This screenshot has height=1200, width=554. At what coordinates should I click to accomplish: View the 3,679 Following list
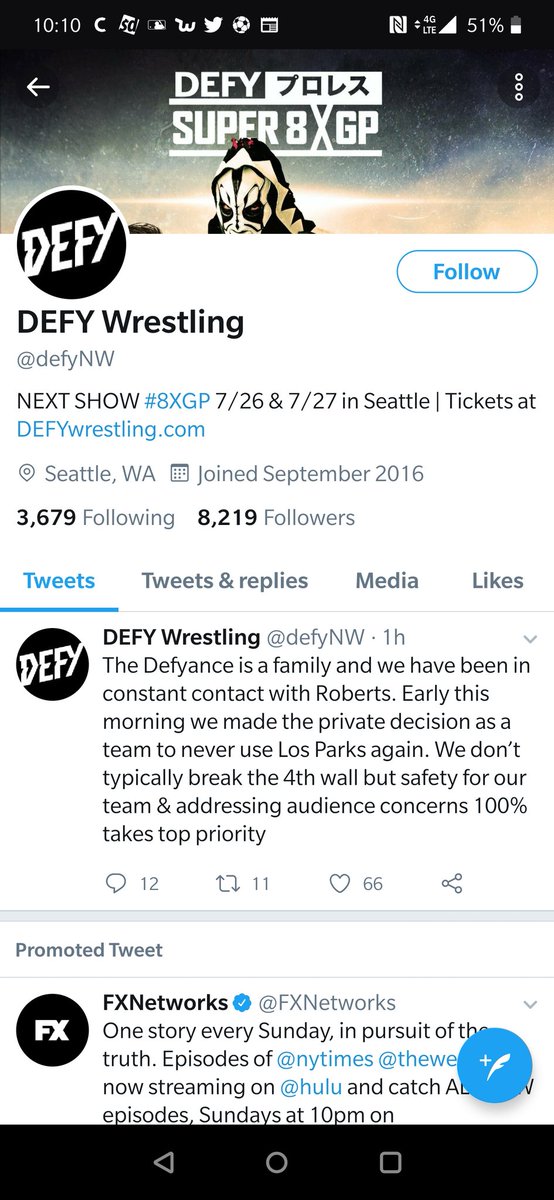[95, 518]
